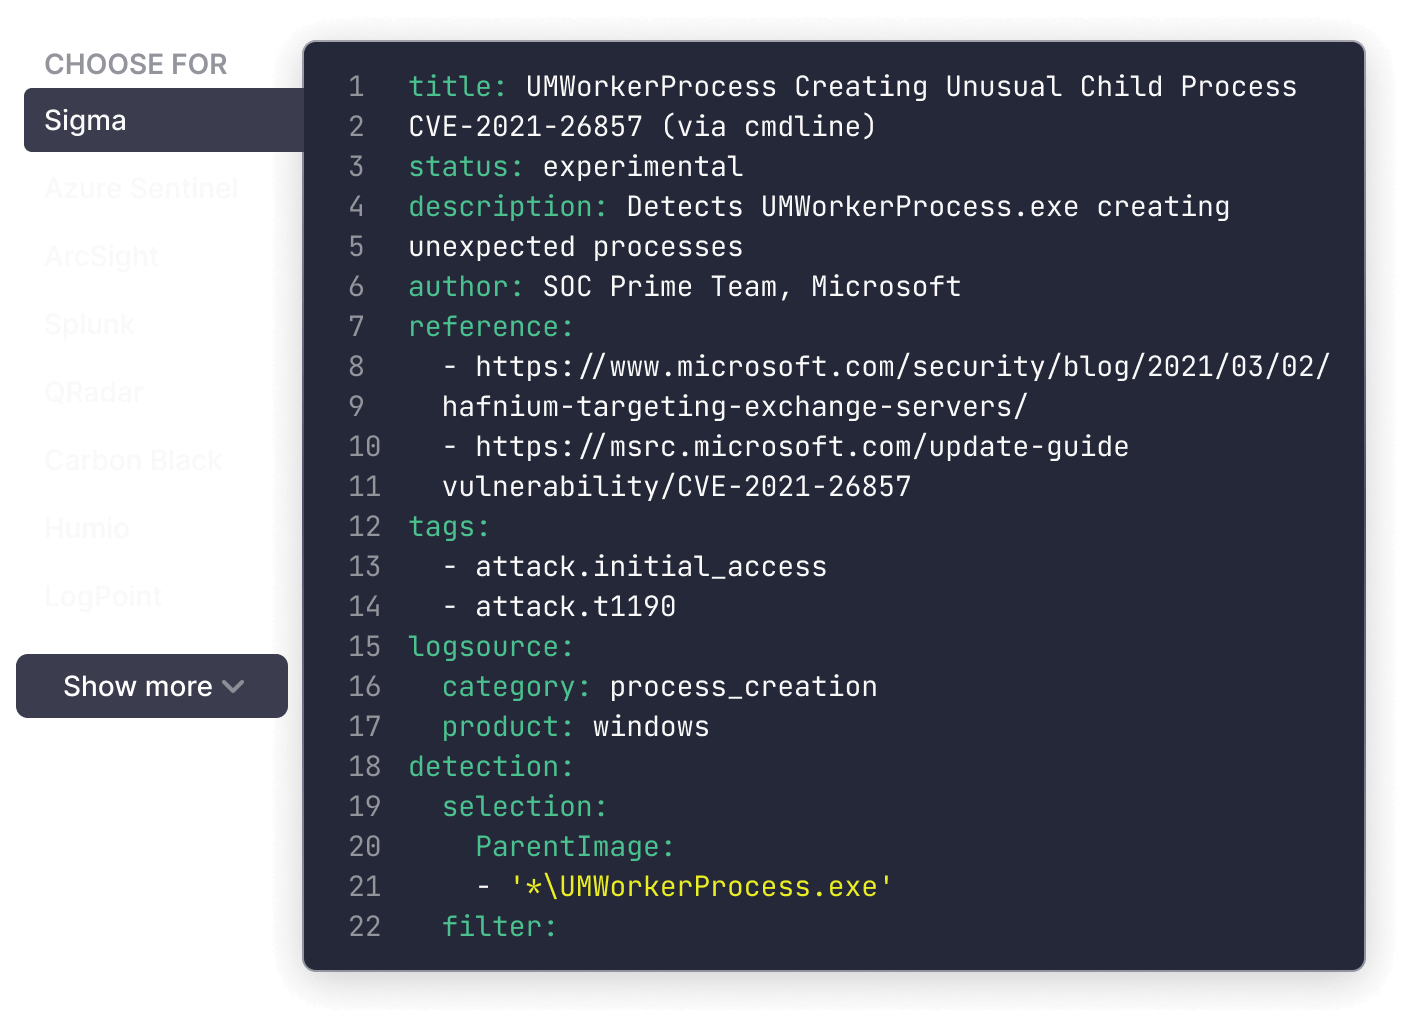The image size is (1414, 1028).
Task: Open the microsoft.com security blog reference URL
Action: pos(902,367)
